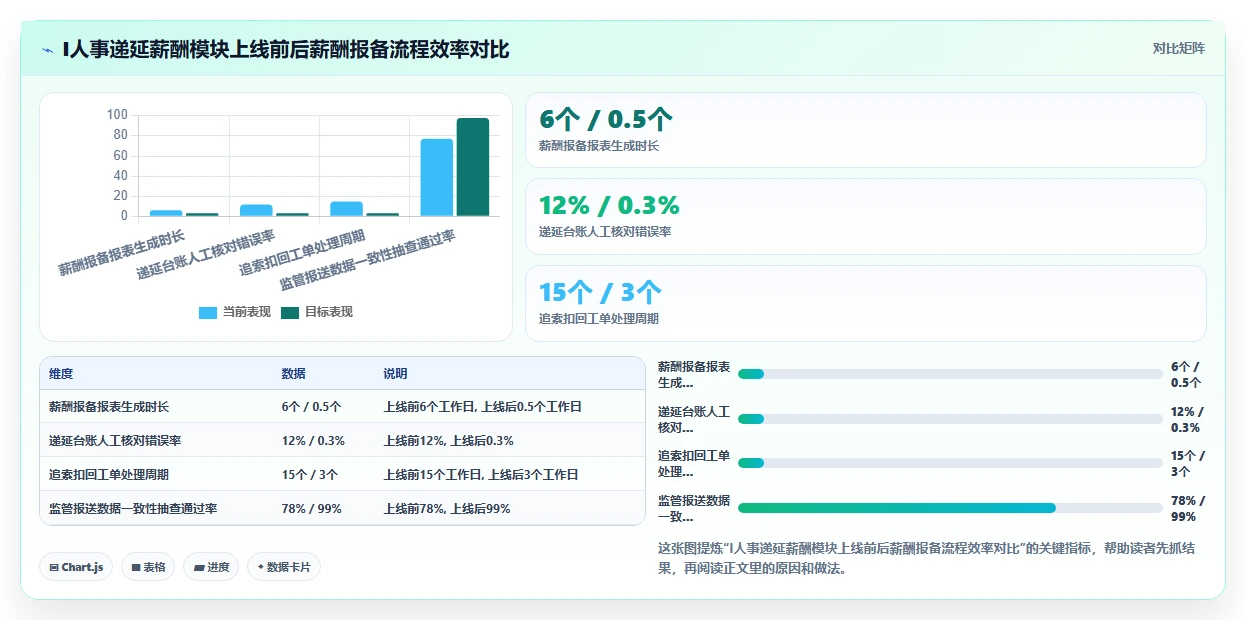Click chart axis label 监管报送数据一致性抽查通过率

pos(367,260)
